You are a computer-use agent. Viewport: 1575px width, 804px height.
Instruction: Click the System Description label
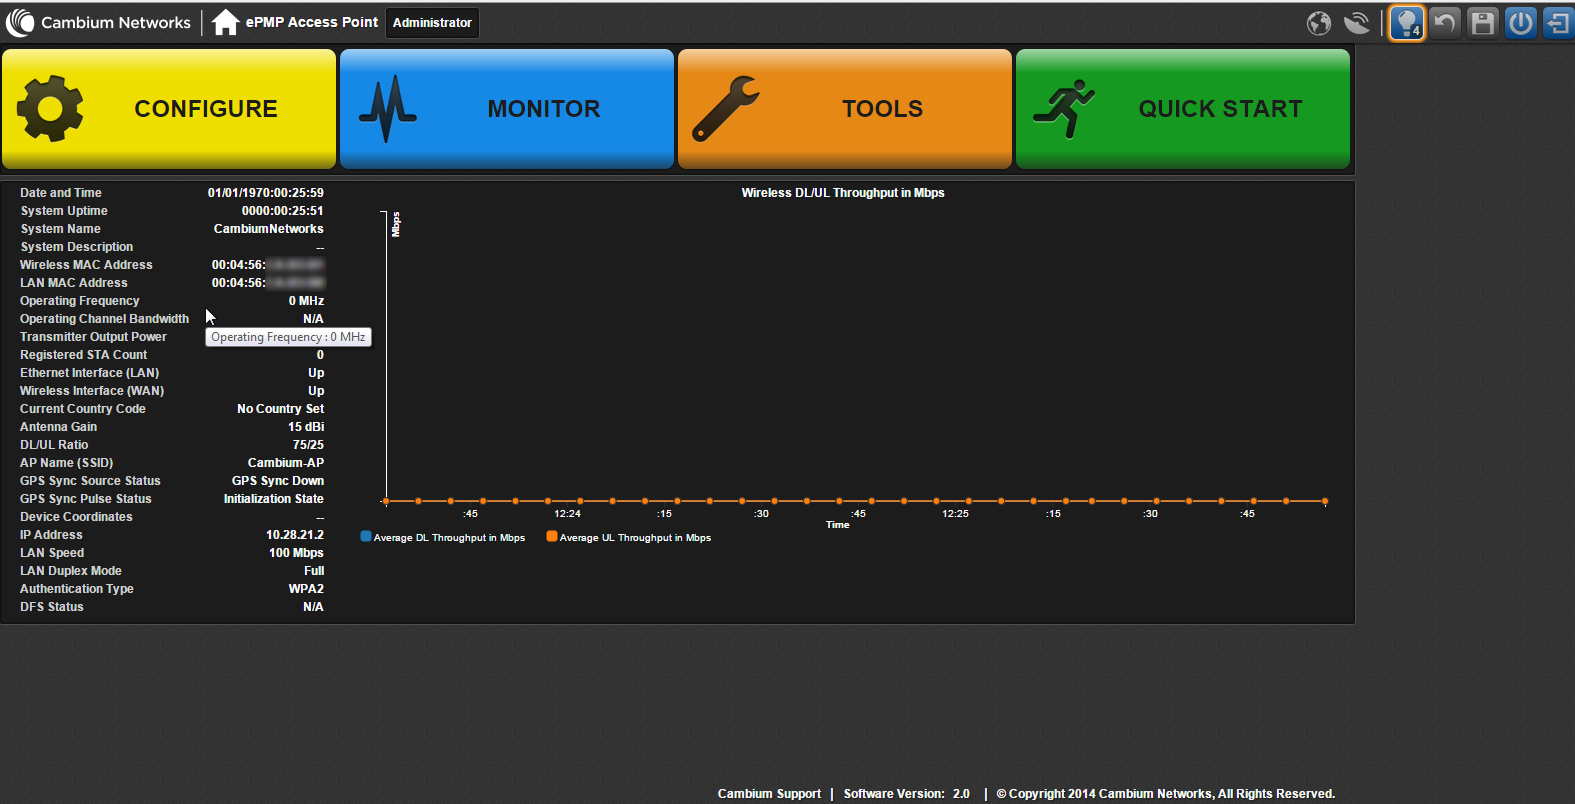coord(77,247)
